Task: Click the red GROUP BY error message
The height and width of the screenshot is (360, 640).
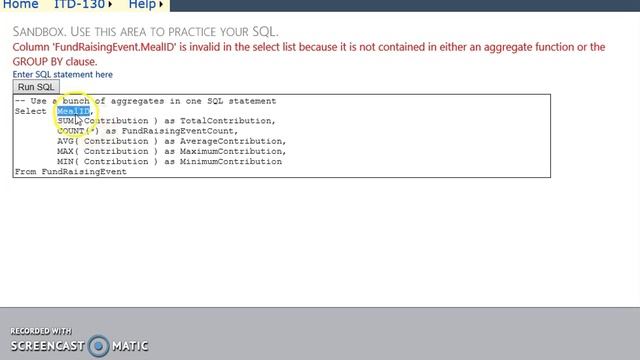Action: coord(309,54)
